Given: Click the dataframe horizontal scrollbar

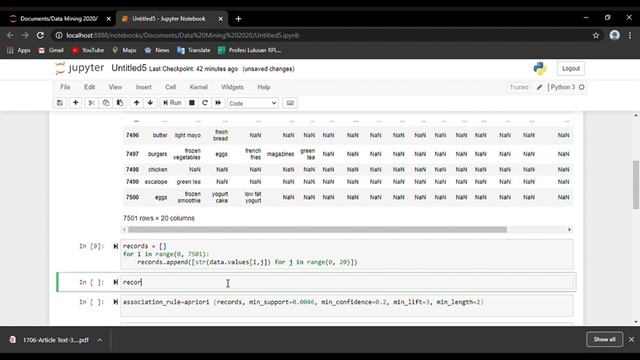Looking at the screenshot, I should point(317,229).
